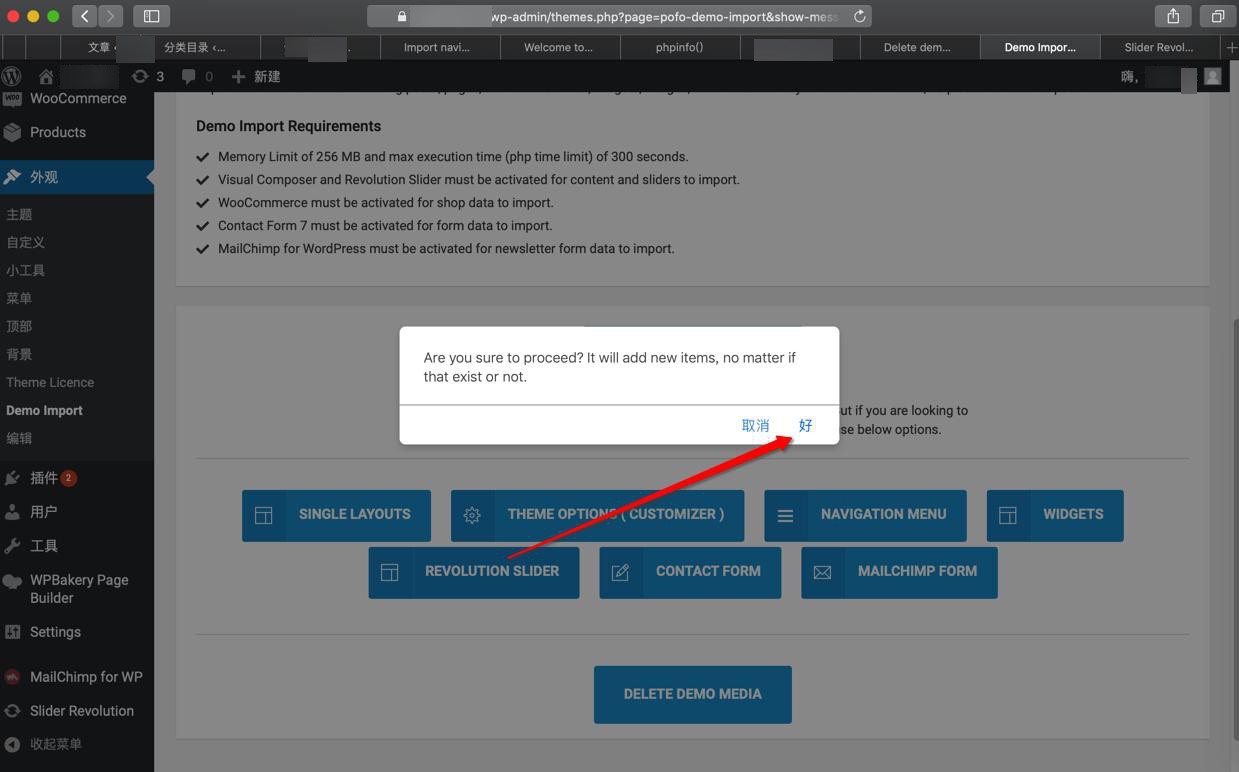This screenshot has width=1239, height=772.
Task: Click the NAVIGATION MENU import button
Action: click(x=865, y=515)
